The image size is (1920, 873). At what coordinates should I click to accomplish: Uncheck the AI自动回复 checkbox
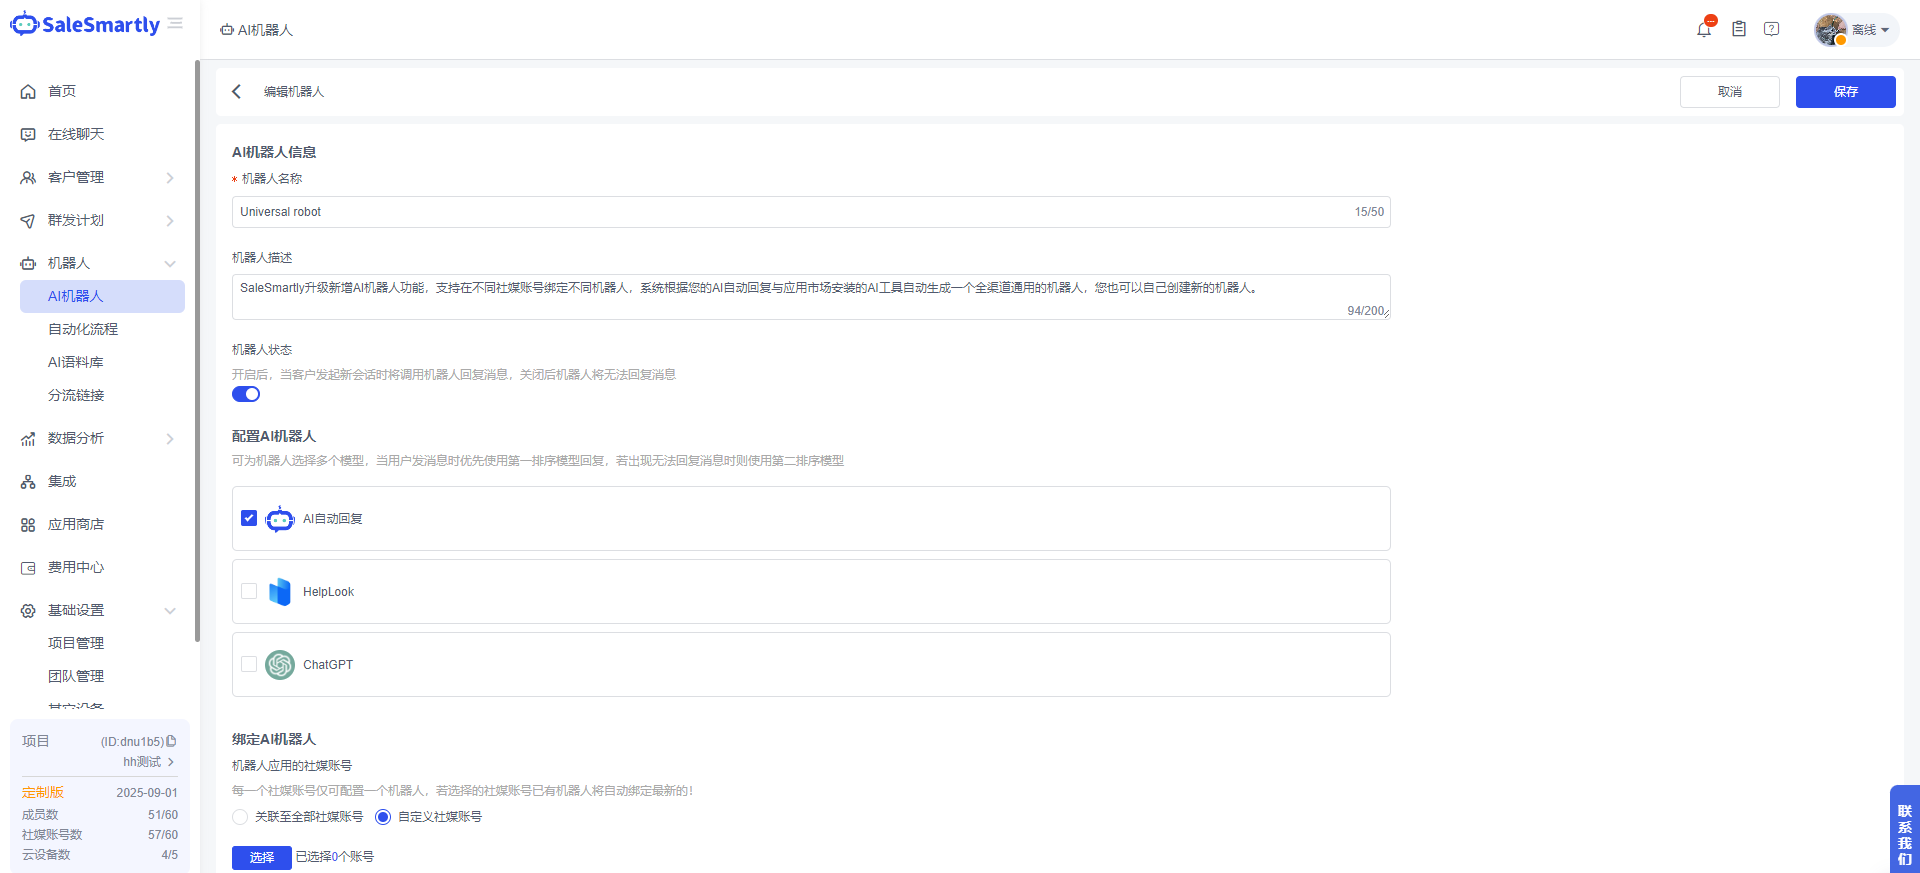(249, 518)
